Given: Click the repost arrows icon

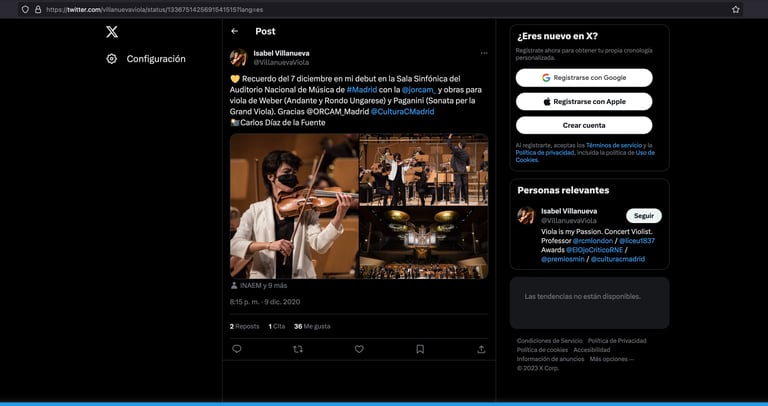Looking at the screenshot, I should tap(298, 349).
